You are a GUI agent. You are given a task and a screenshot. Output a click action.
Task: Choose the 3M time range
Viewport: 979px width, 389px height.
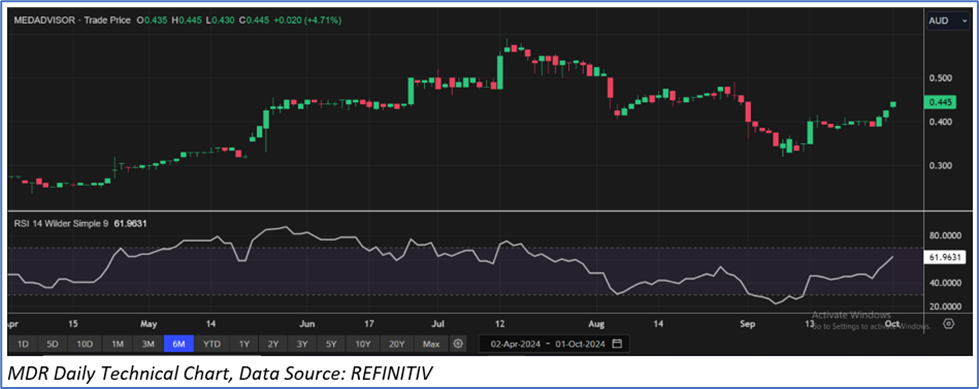(x=148, y=343)
